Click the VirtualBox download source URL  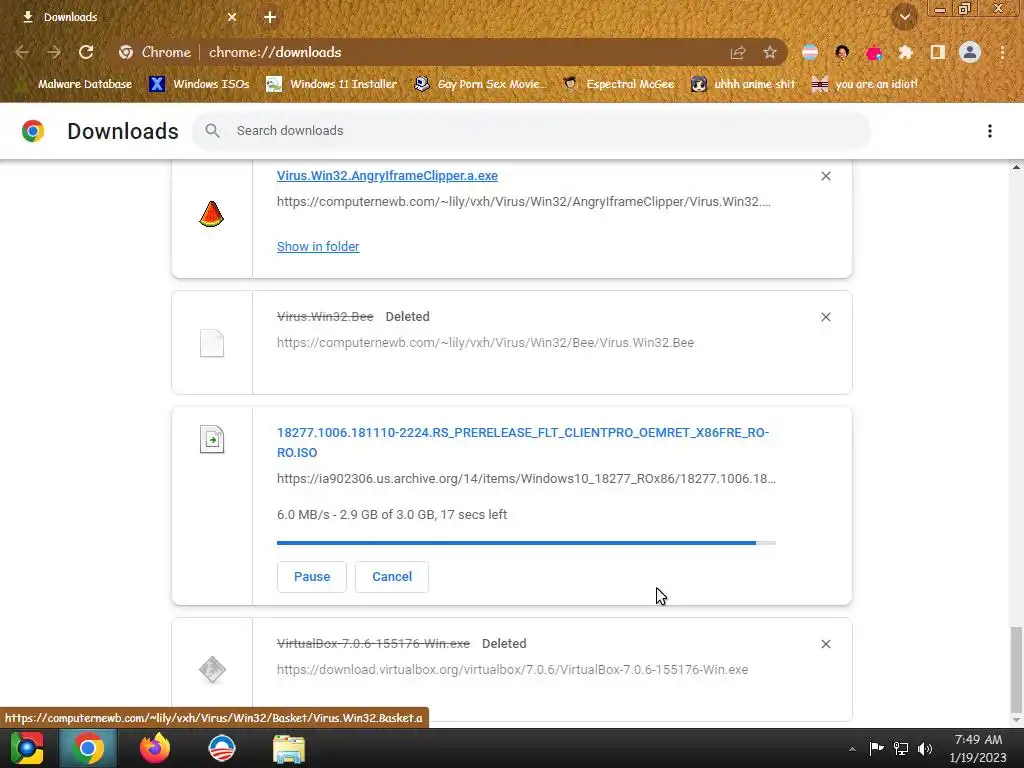(513, 669)
